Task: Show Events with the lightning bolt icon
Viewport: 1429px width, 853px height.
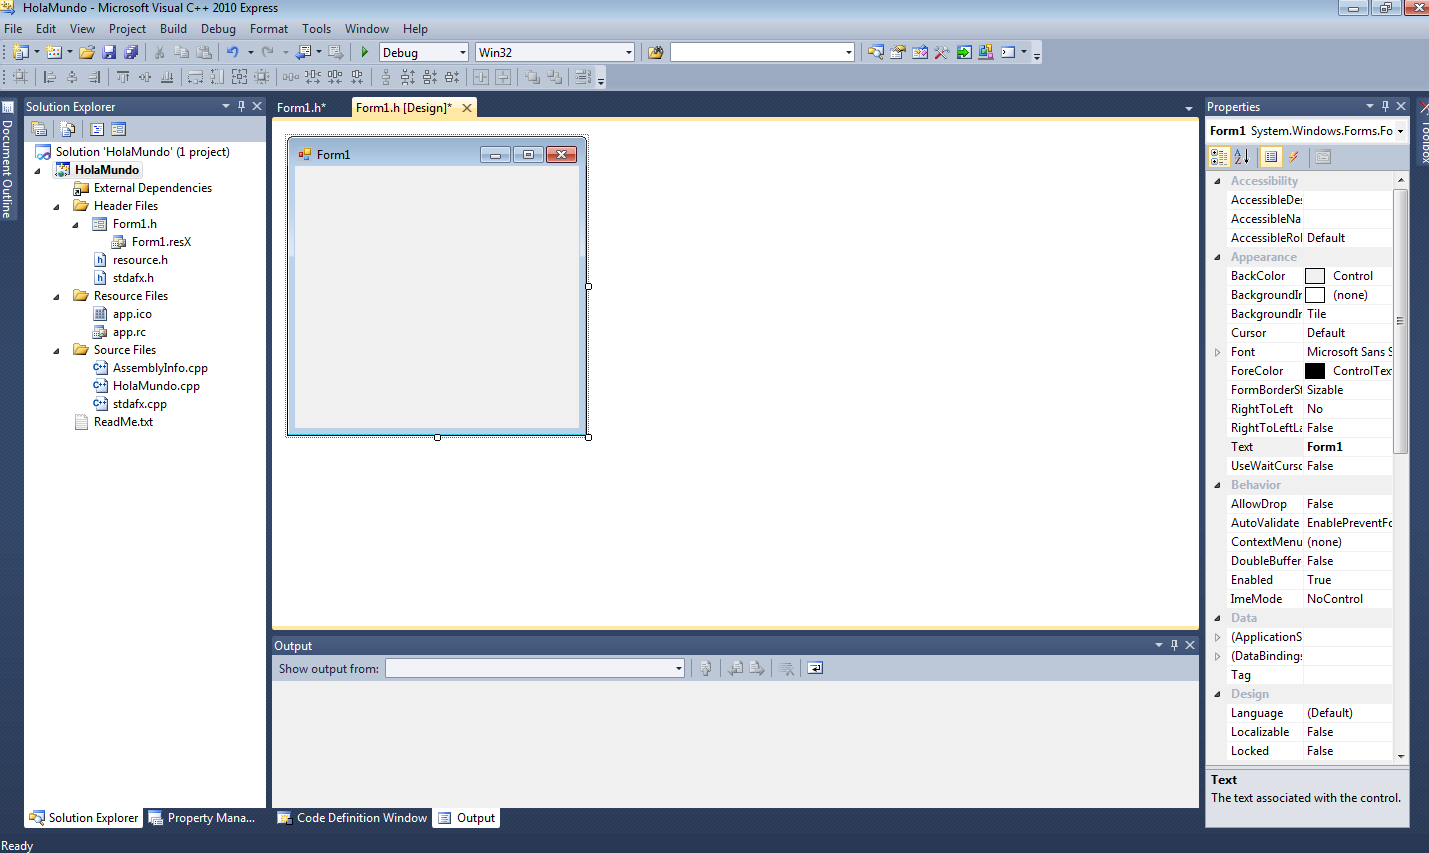Action: click(1294, 157)
